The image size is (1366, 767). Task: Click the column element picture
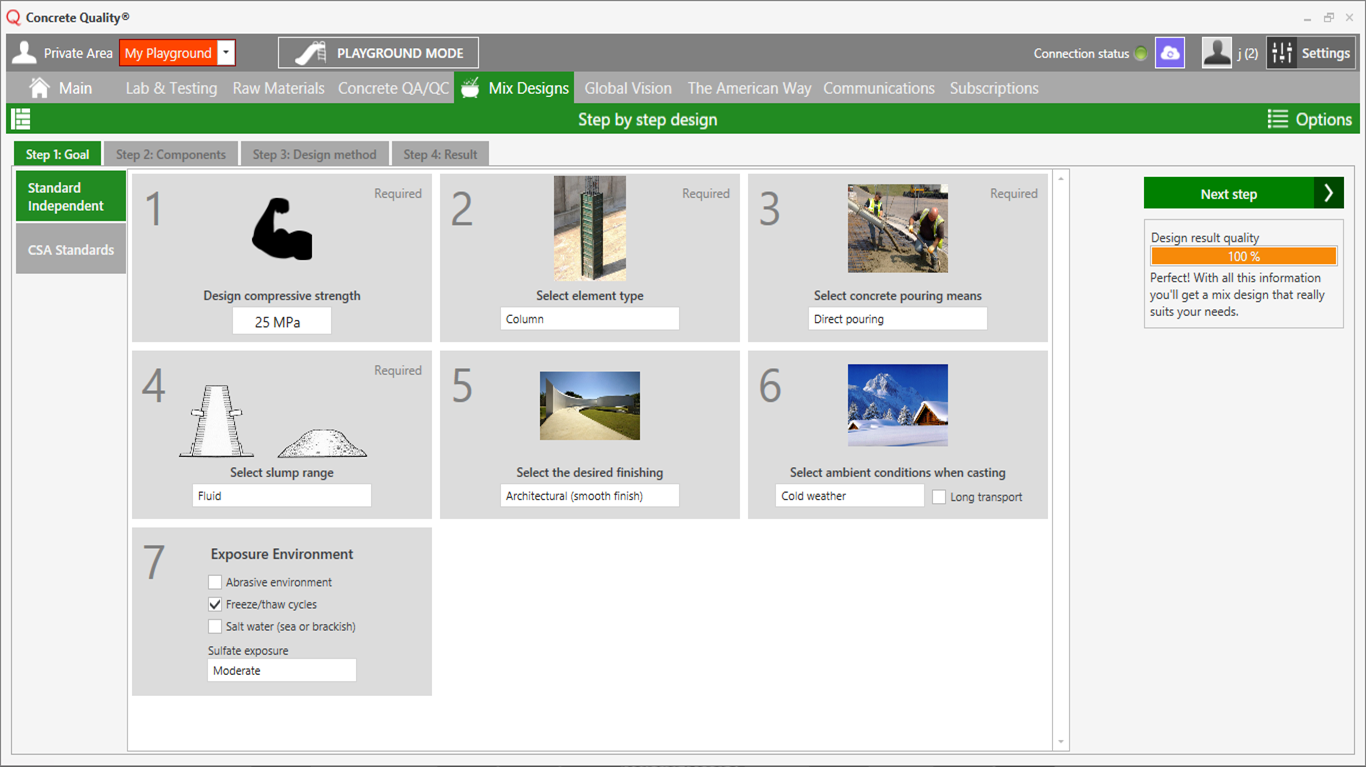(590, 229)
